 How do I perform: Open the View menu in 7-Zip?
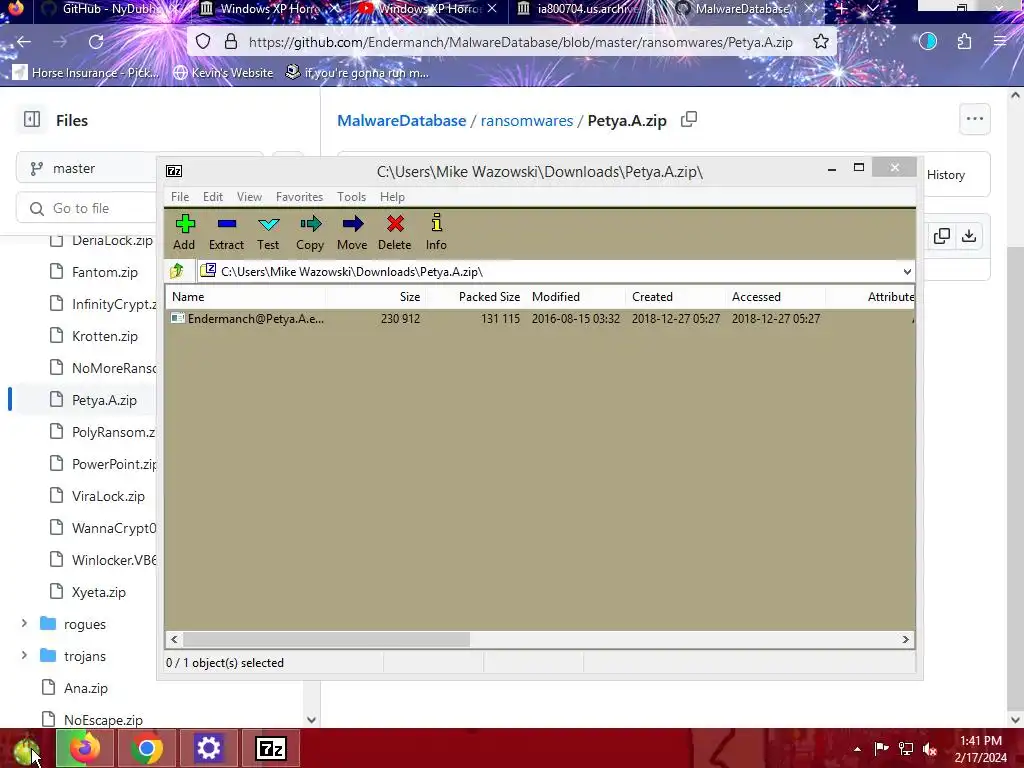point(249,197)
